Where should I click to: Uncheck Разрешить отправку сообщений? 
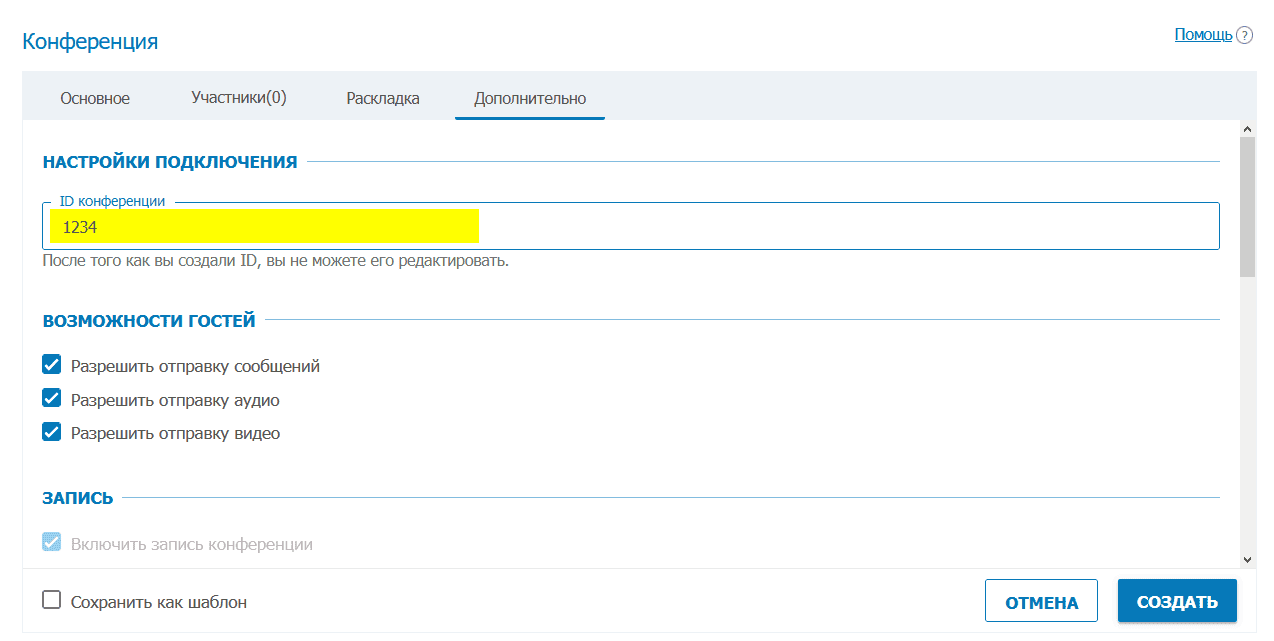52,365
